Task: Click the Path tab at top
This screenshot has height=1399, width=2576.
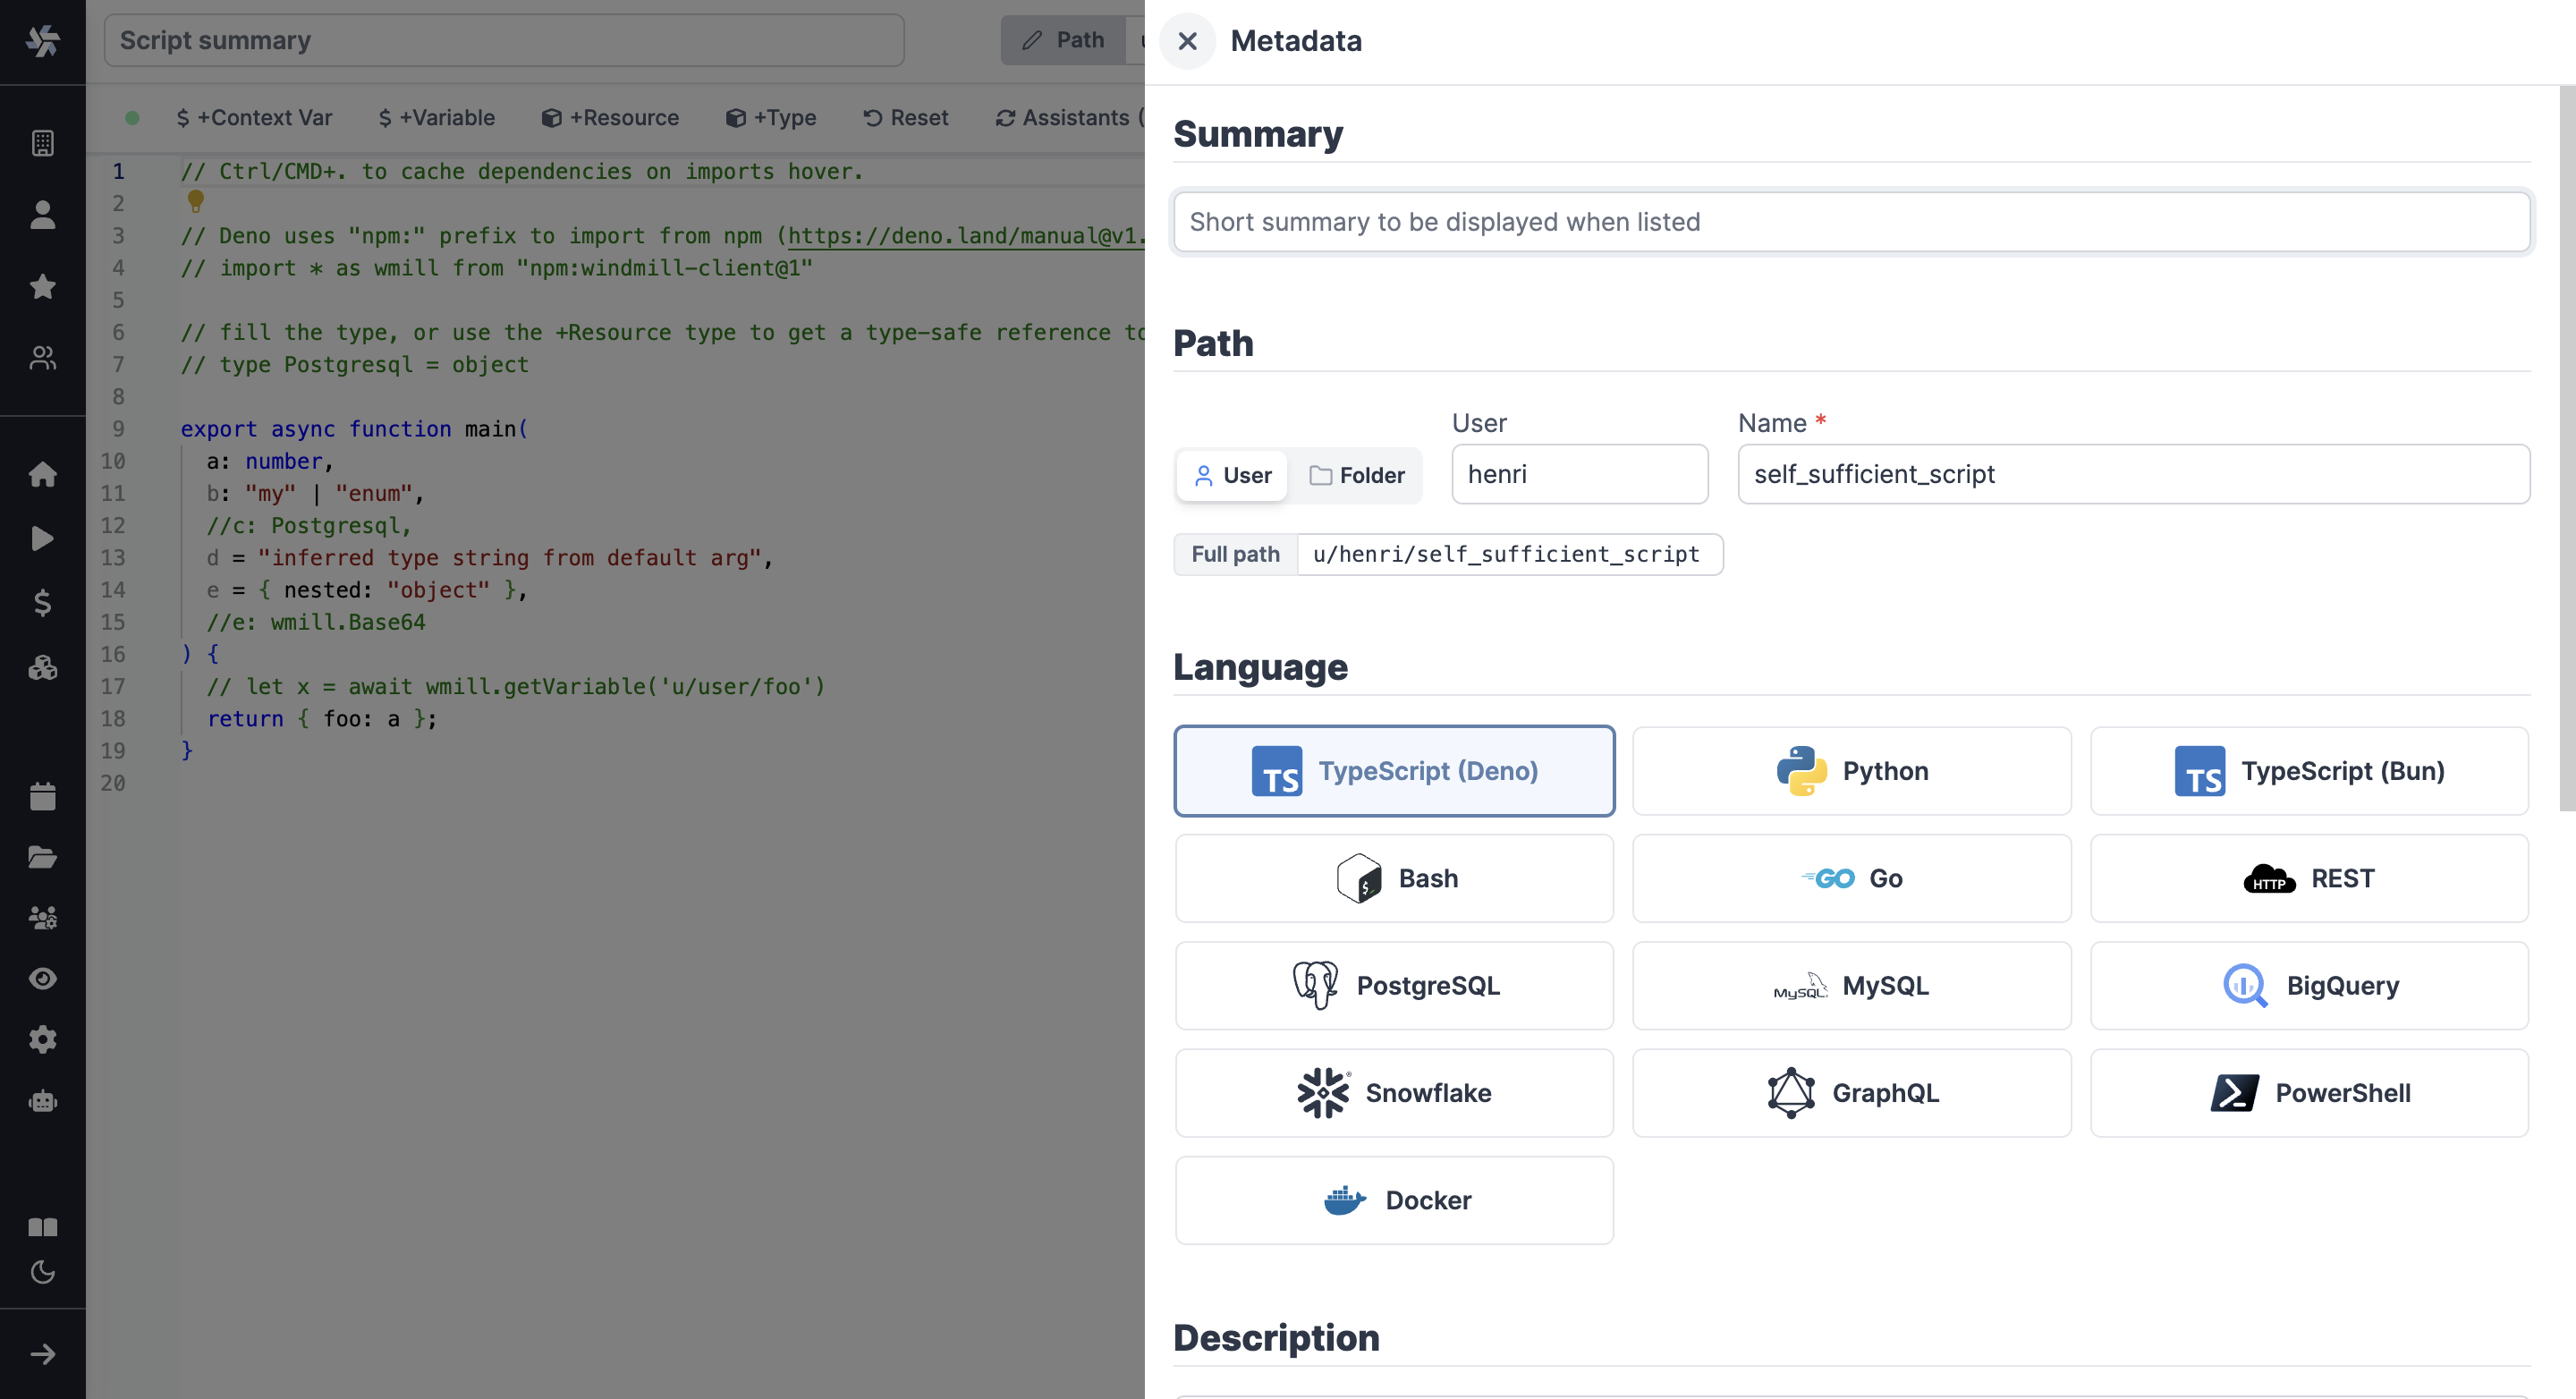Action: click(1063, 39)
